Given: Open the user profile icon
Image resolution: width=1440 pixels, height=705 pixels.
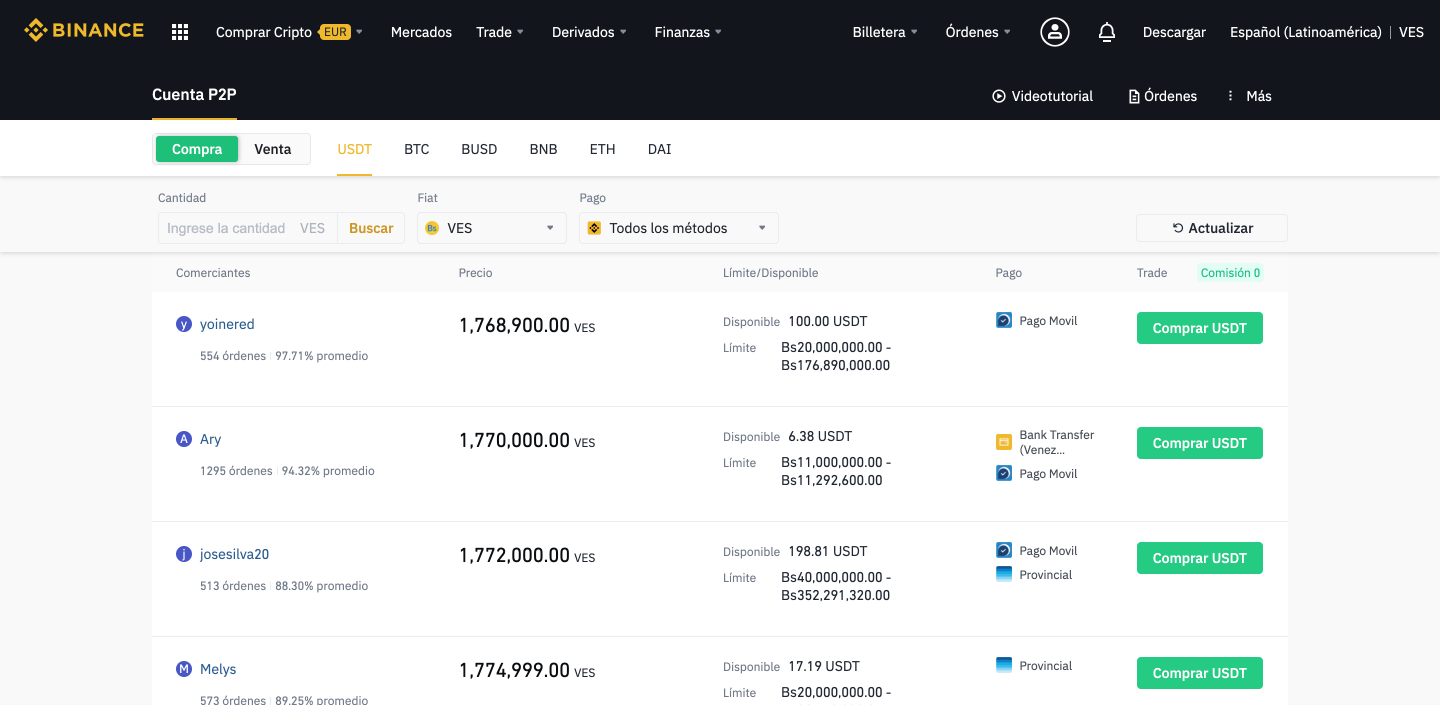Looking at the screenshot, I should pyautogui.click(x=1055, y=32).
